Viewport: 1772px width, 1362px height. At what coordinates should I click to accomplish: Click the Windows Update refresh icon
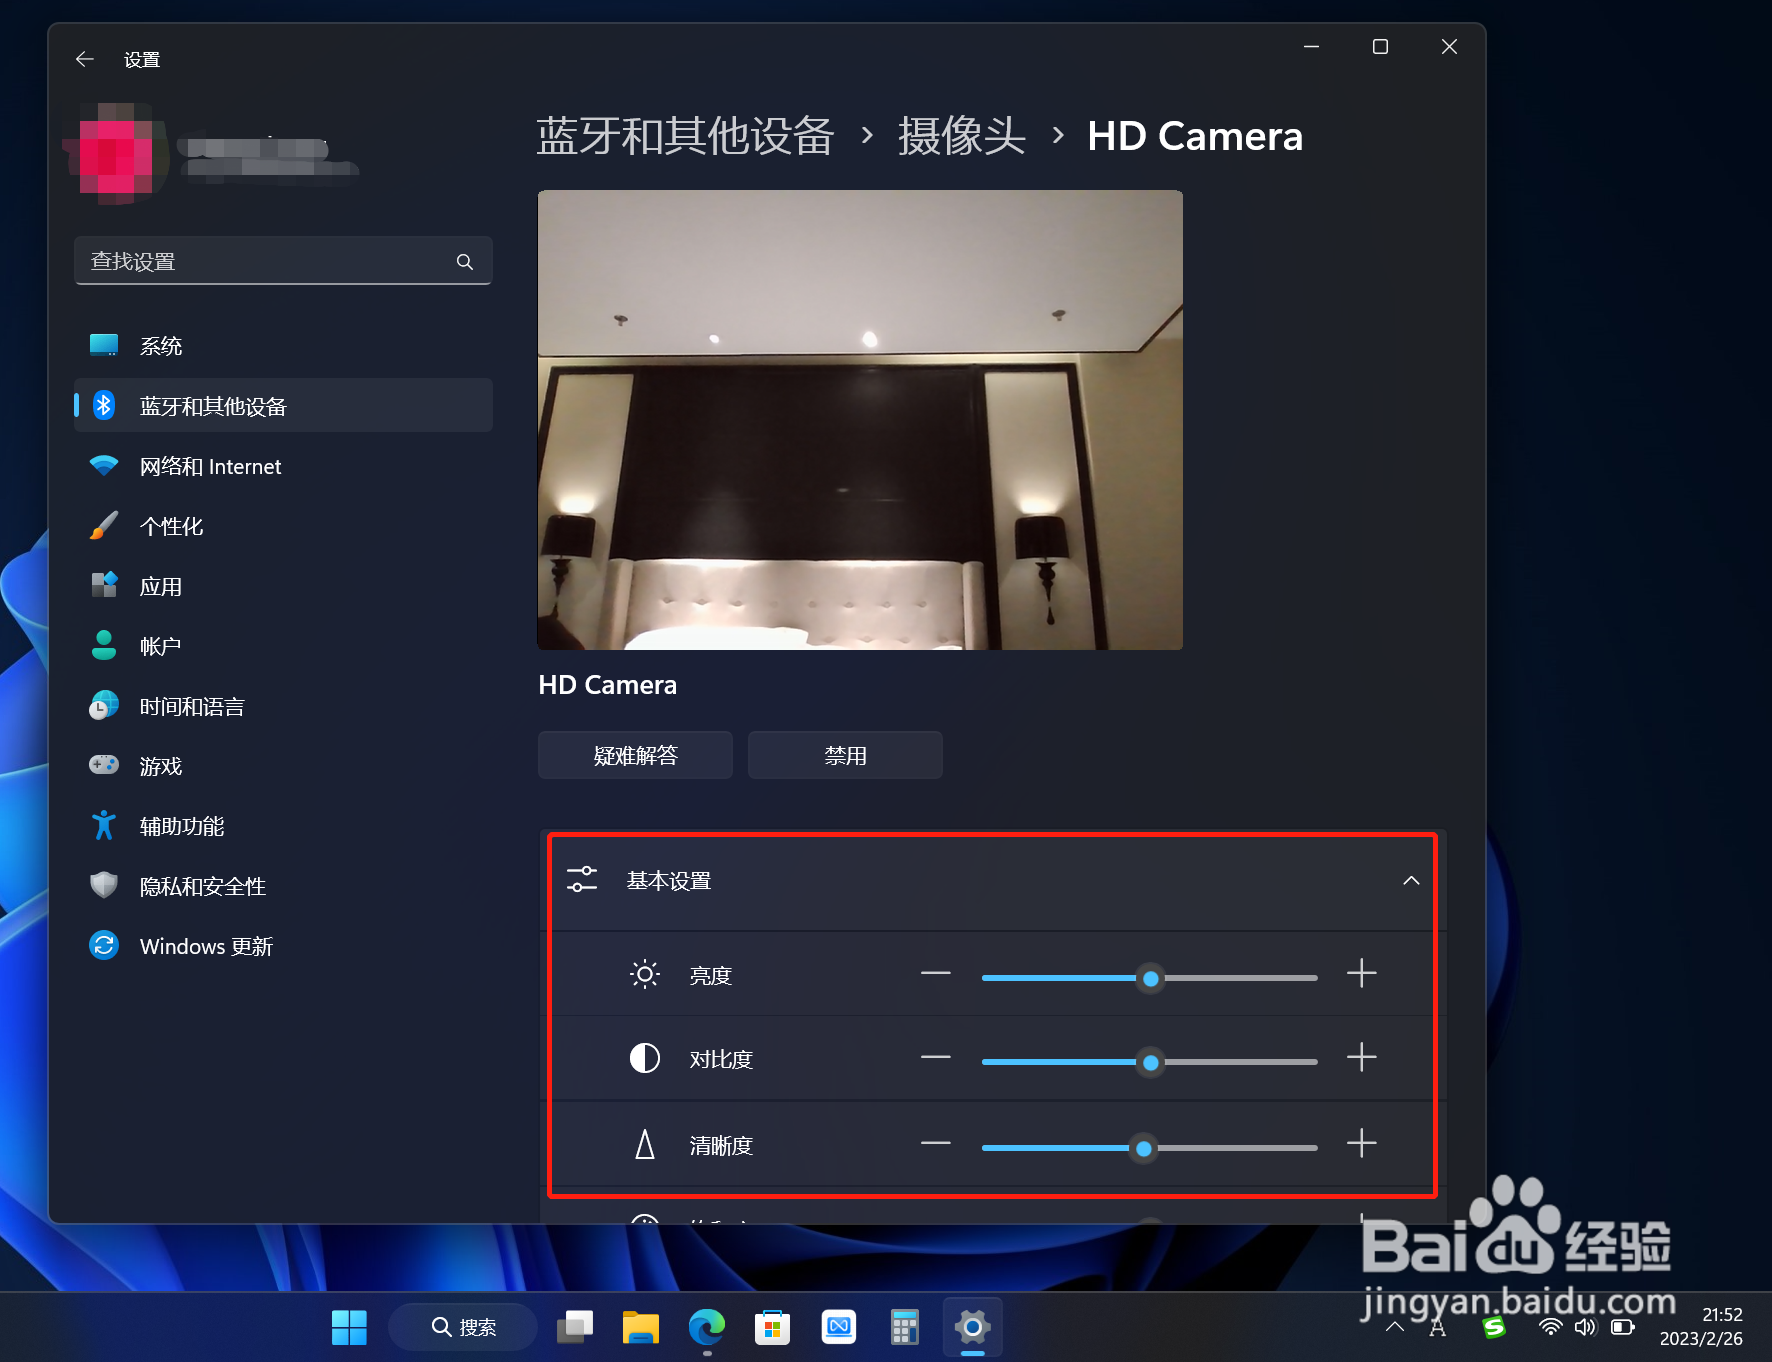click(104, 945)
